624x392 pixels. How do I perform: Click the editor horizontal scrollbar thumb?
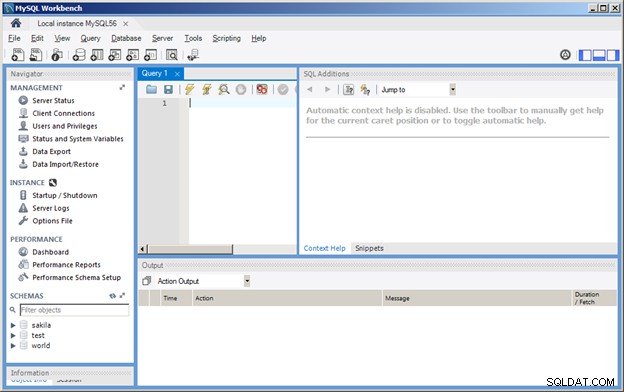[190, 250]
